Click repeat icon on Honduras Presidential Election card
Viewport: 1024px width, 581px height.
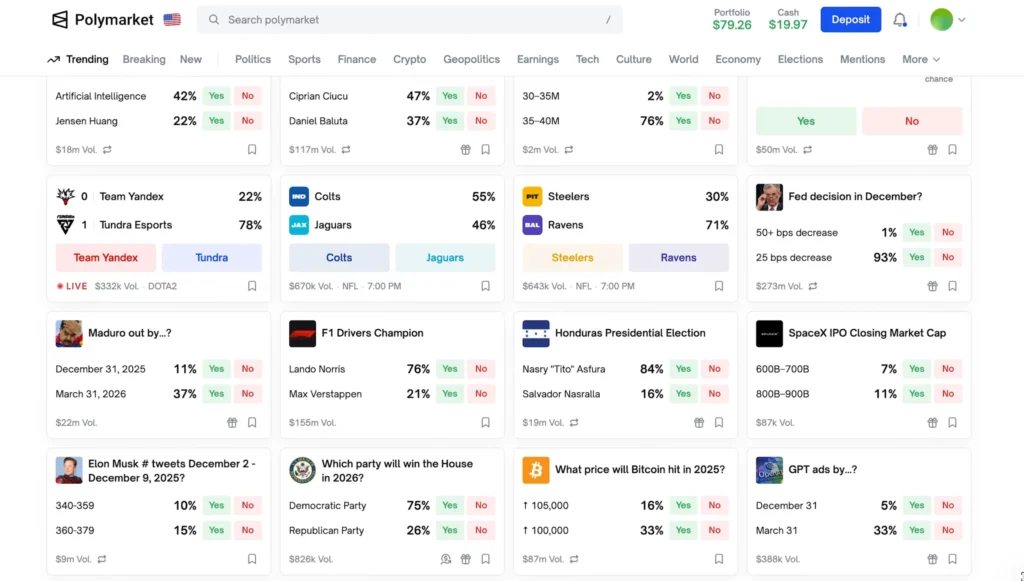(574, 423)
